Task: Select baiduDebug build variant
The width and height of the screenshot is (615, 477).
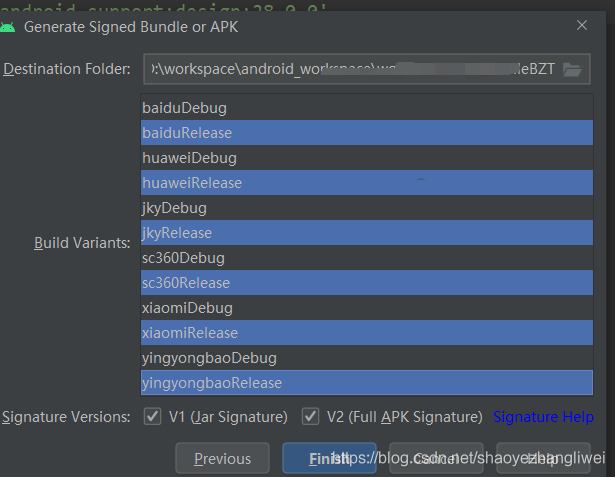Action: (x=367, y=108)
